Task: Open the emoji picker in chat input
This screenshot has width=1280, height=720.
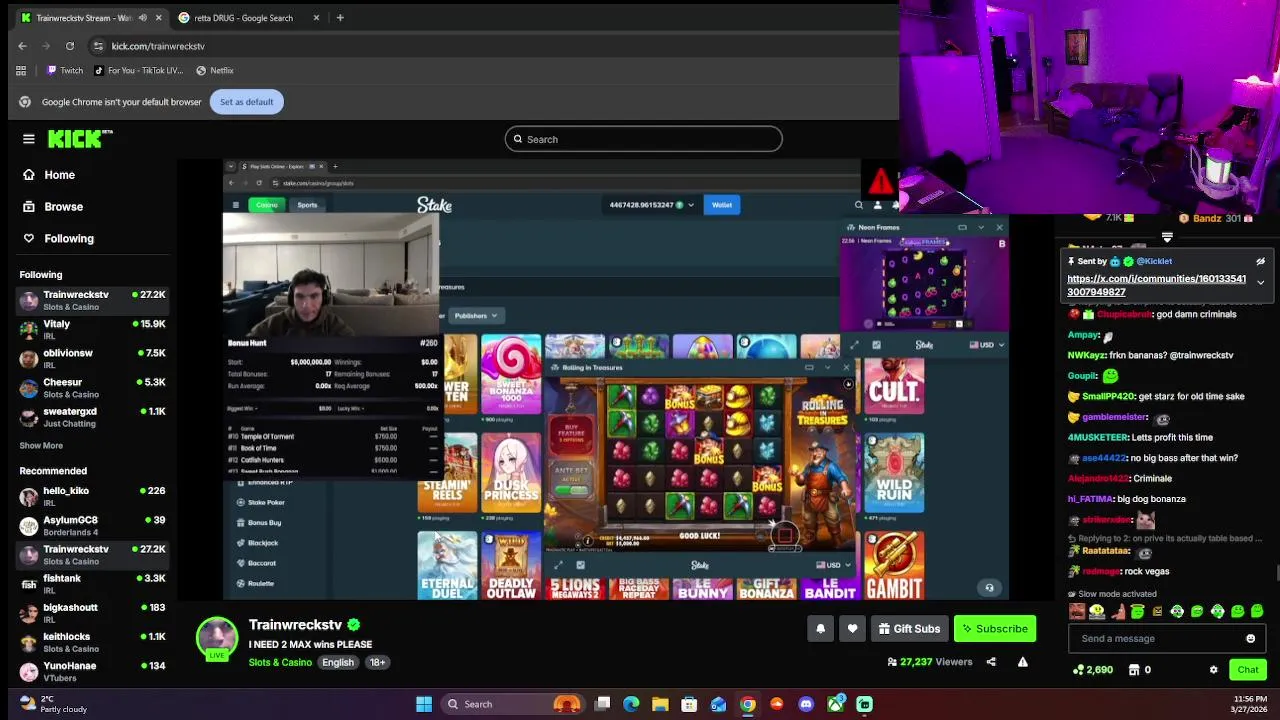Action: point(1250,639)
